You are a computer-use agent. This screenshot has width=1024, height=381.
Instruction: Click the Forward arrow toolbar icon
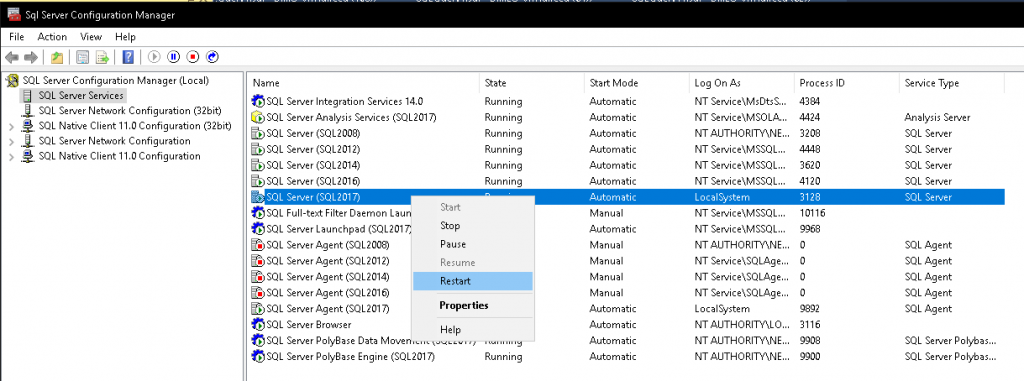[31, 58]
